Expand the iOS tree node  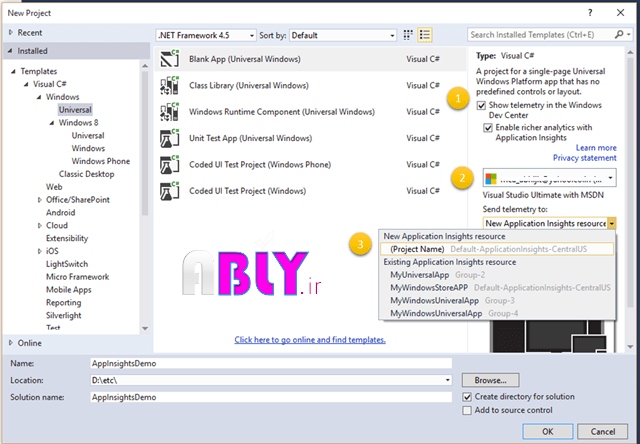40,251
